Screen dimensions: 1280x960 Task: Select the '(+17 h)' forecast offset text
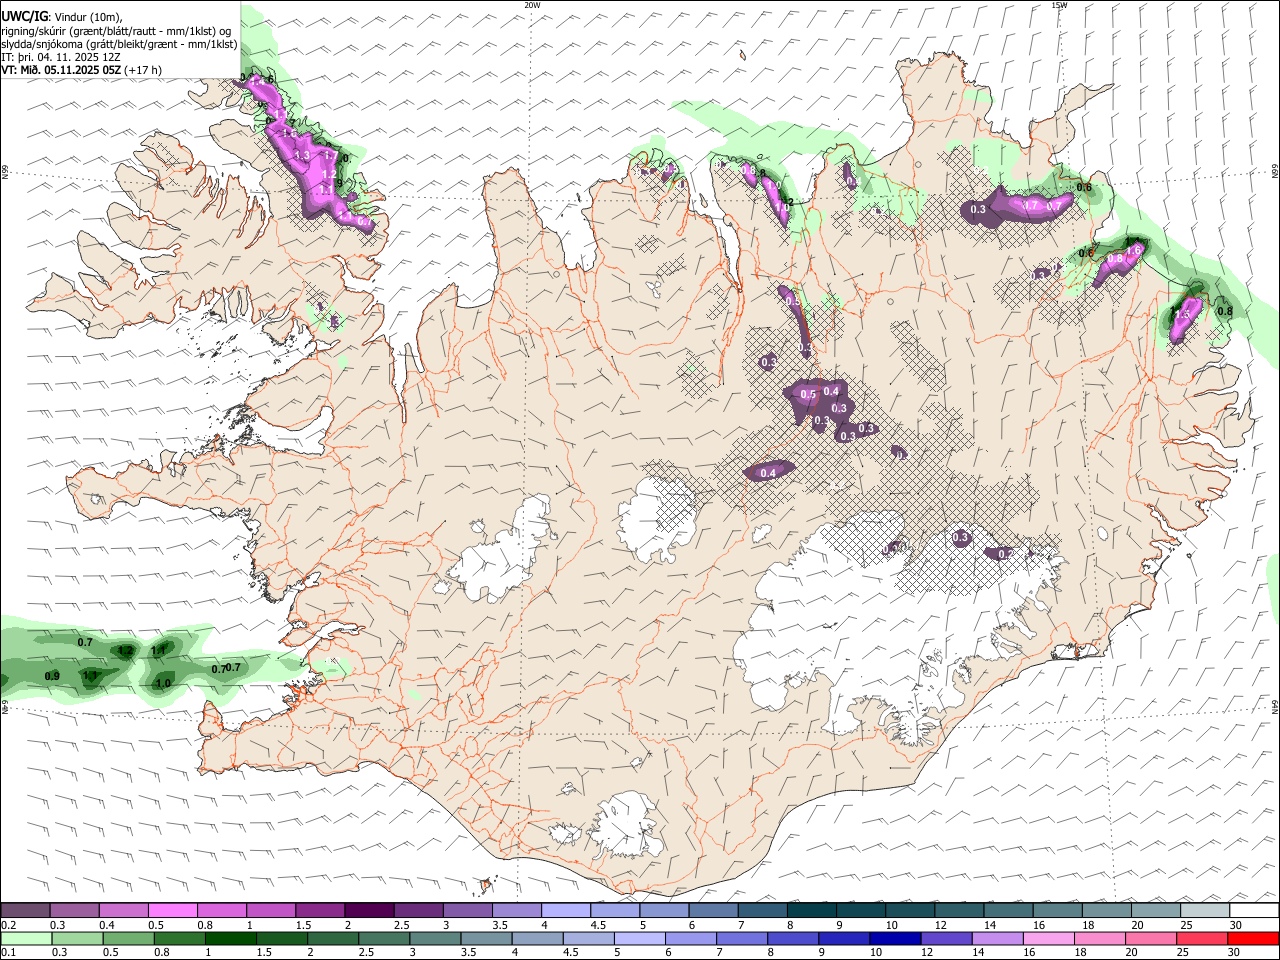point(144,70)
